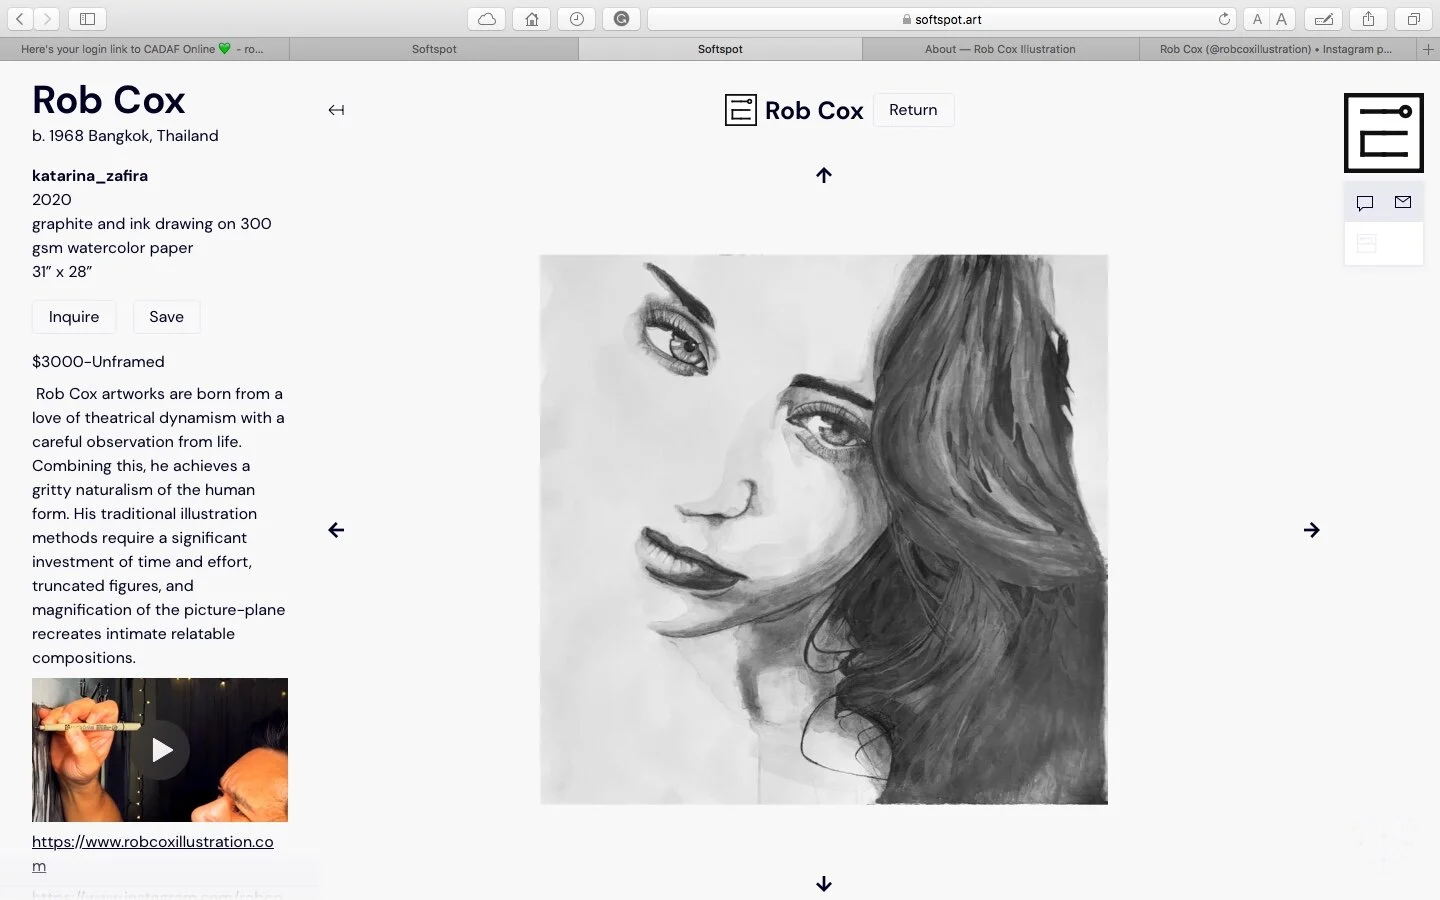Show browsing history clock icon

coord(576,18)
